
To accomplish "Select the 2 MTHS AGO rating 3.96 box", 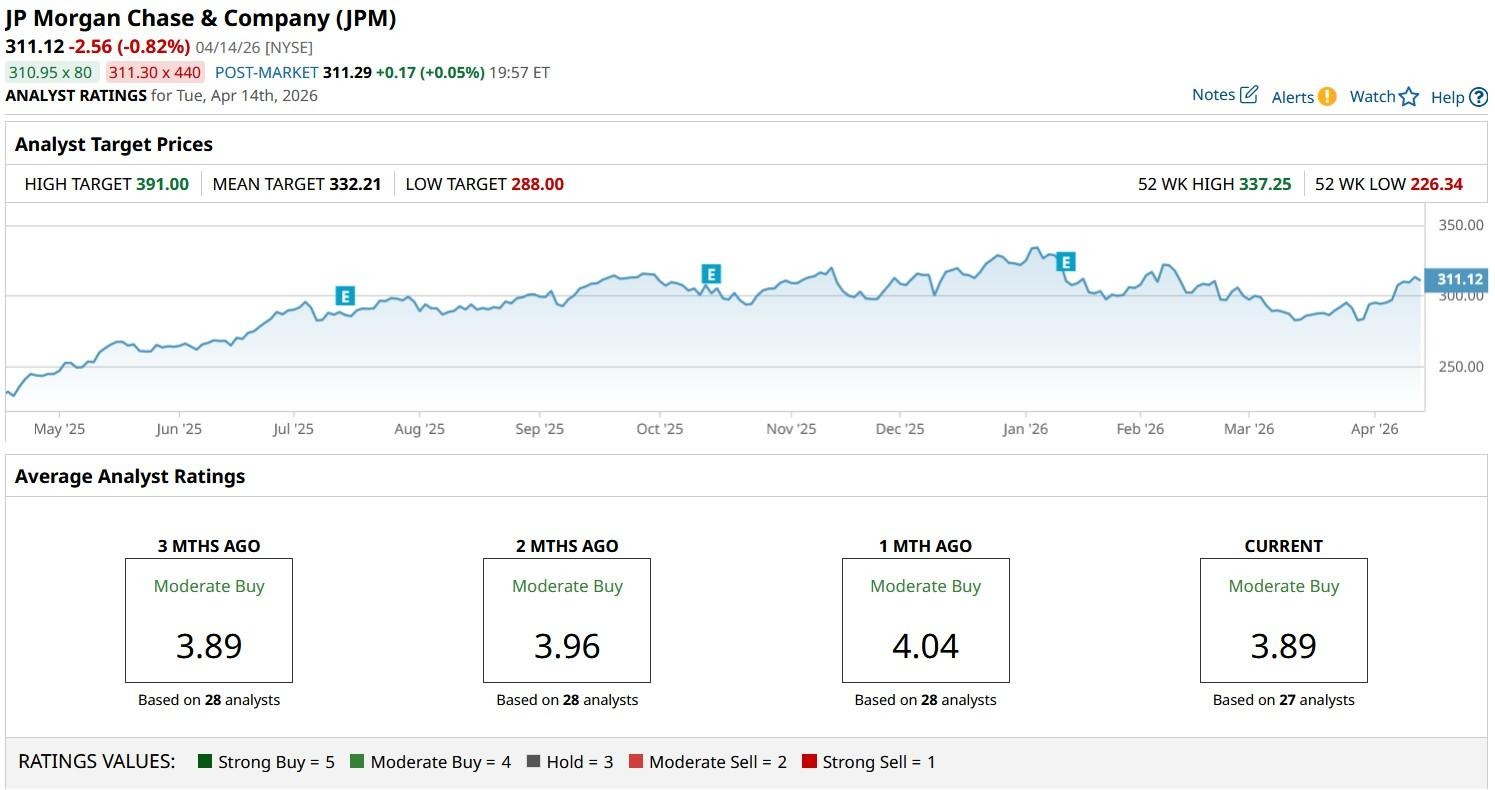I will [567, 620].
